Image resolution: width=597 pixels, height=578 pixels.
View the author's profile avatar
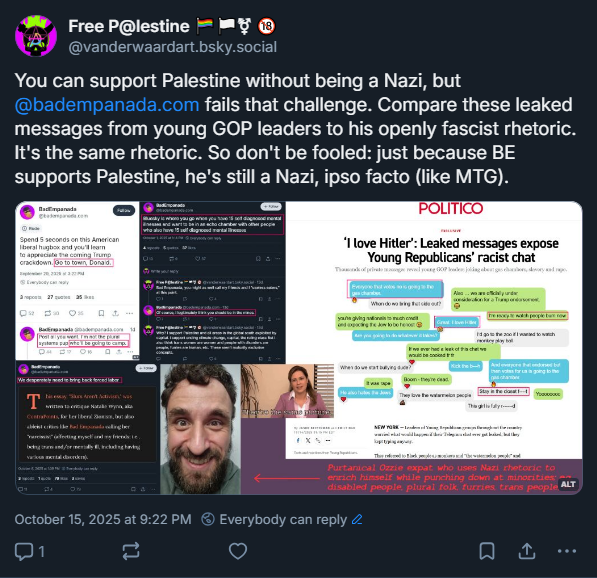coord(36,36)
